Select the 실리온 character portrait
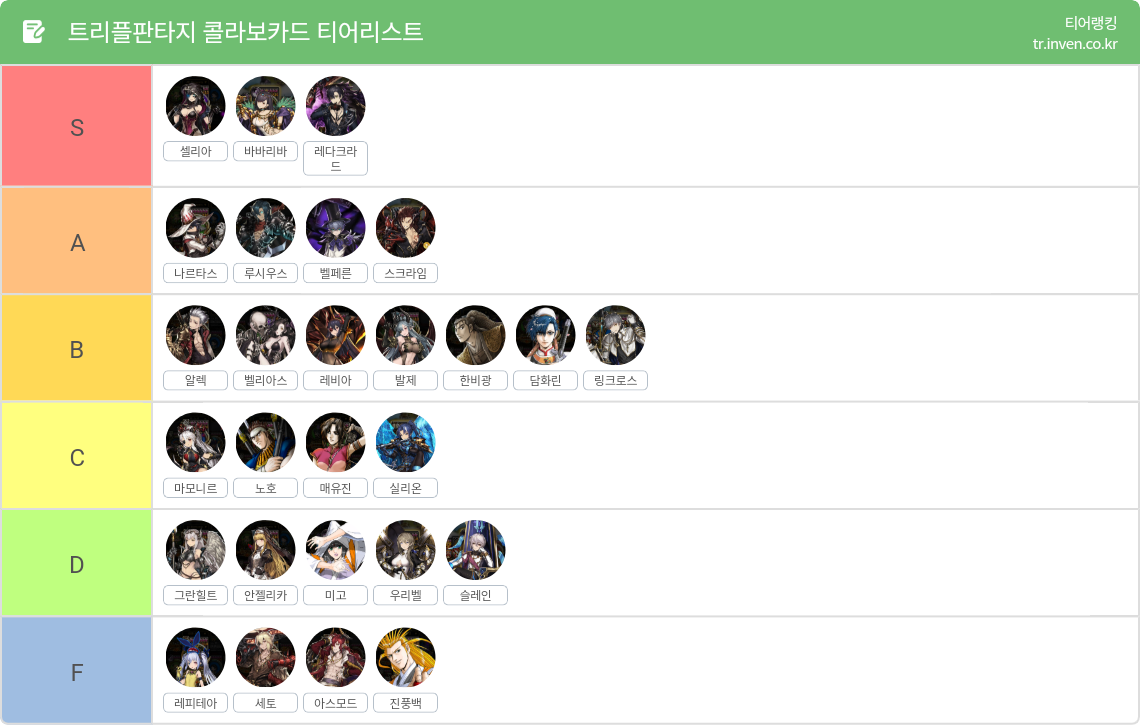The height and width of the screenshot is (725, 1140). (x=405, y=443)
